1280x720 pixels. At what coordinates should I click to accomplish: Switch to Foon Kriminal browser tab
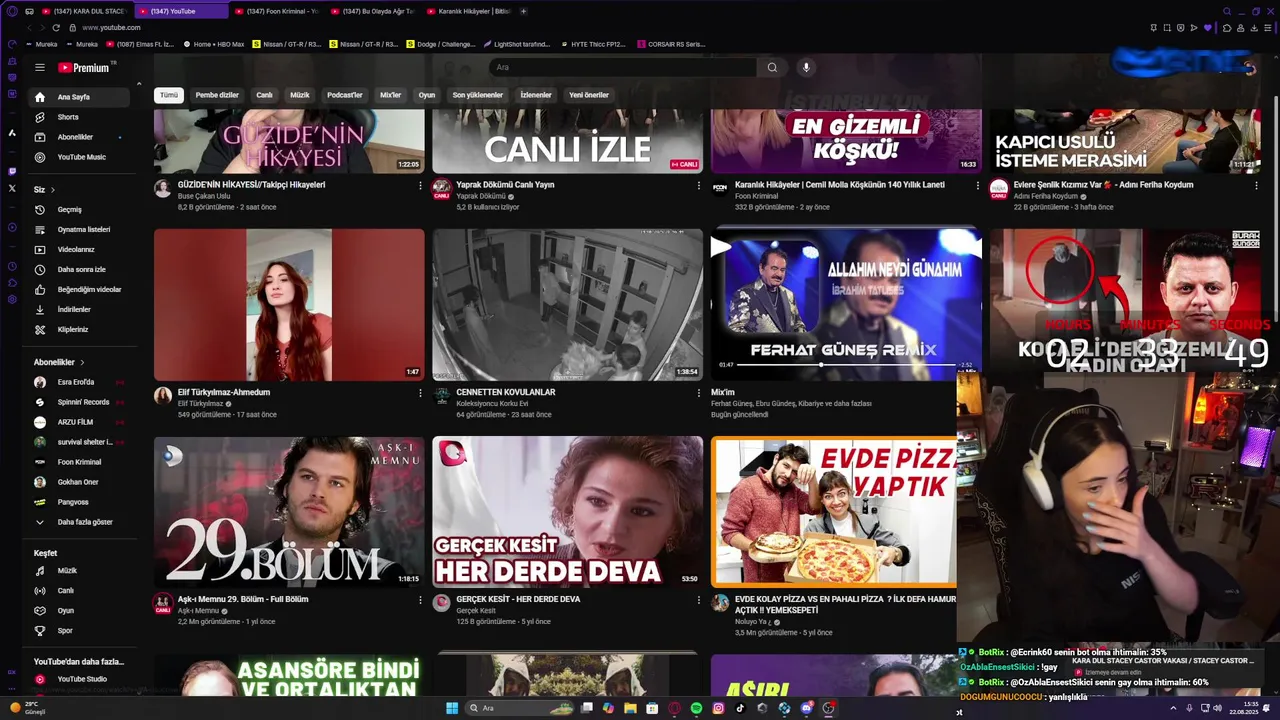(279, 11)
